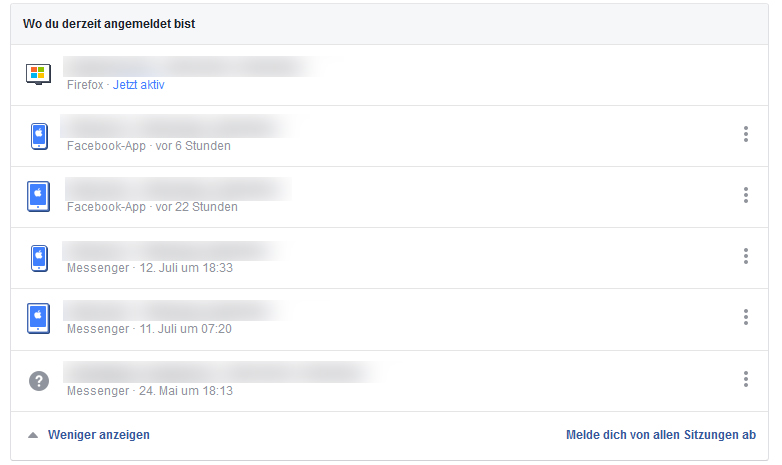Click the Wo du derzeit angemeldet bist heading
Image resolution: width=782 pixels, height=465 pixels.
tap(108, 24)
